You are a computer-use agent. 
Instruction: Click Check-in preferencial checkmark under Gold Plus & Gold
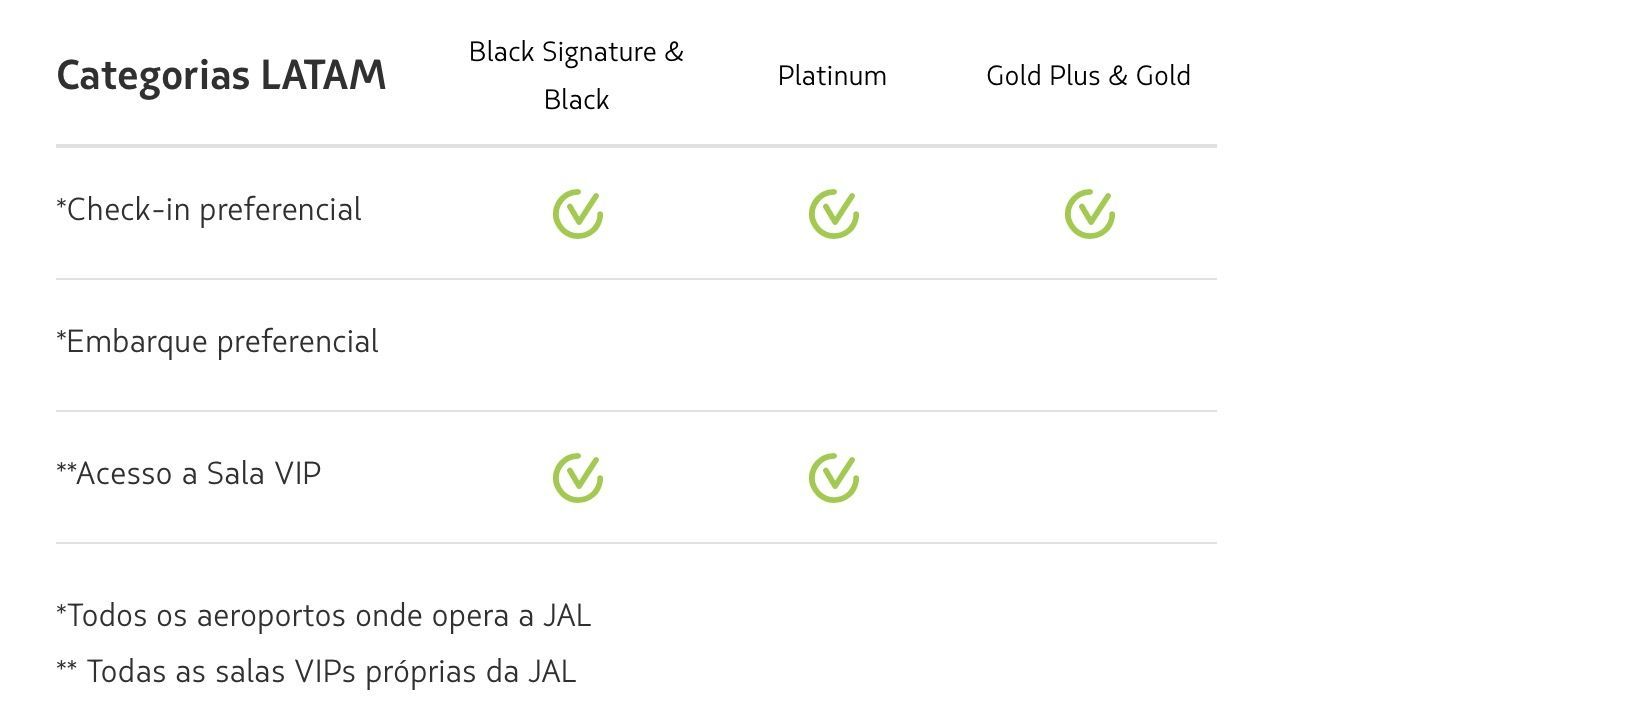[x=1090, y=213]
